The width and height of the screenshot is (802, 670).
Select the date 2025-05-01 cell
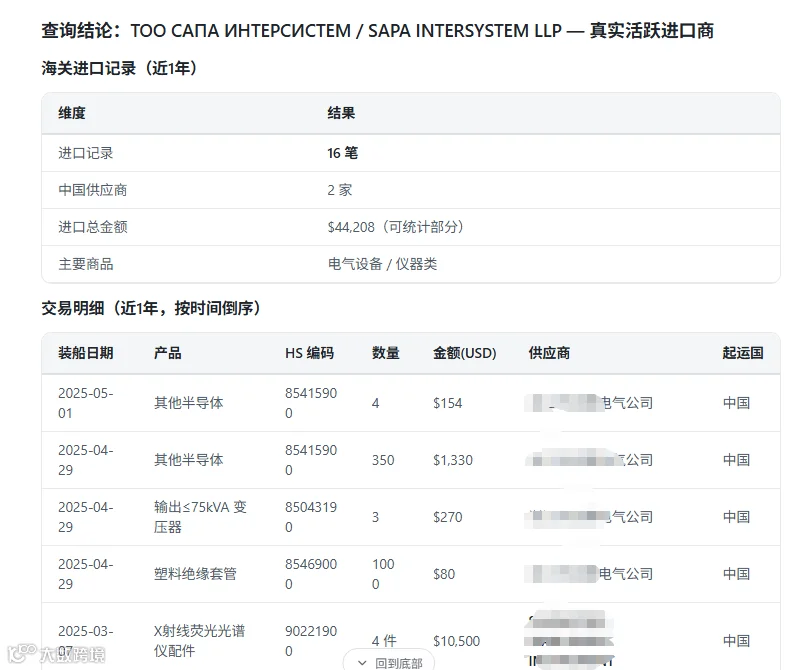[x=85, y=403]
